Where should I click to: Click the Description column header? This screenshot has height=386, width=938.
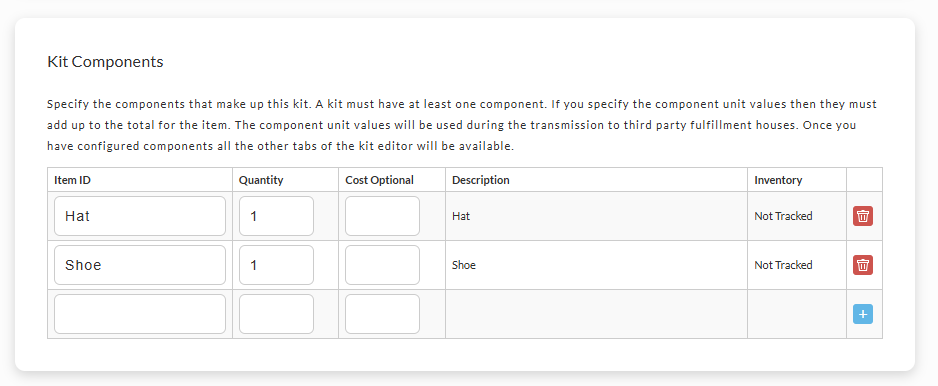[480, 180]
